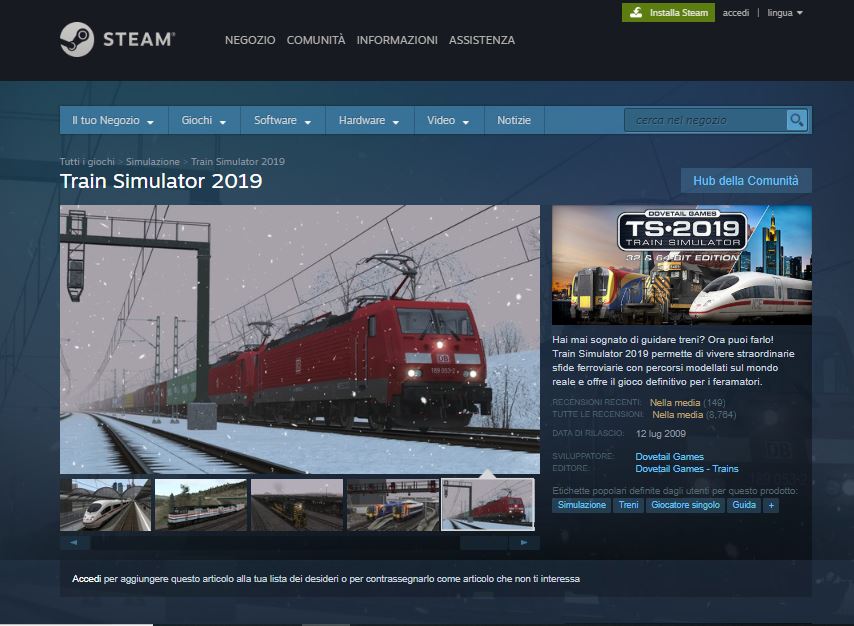The image size is (854, 626).
Task: Click the thumbnail strip scrollbar handle
Action: pos(484,543)
